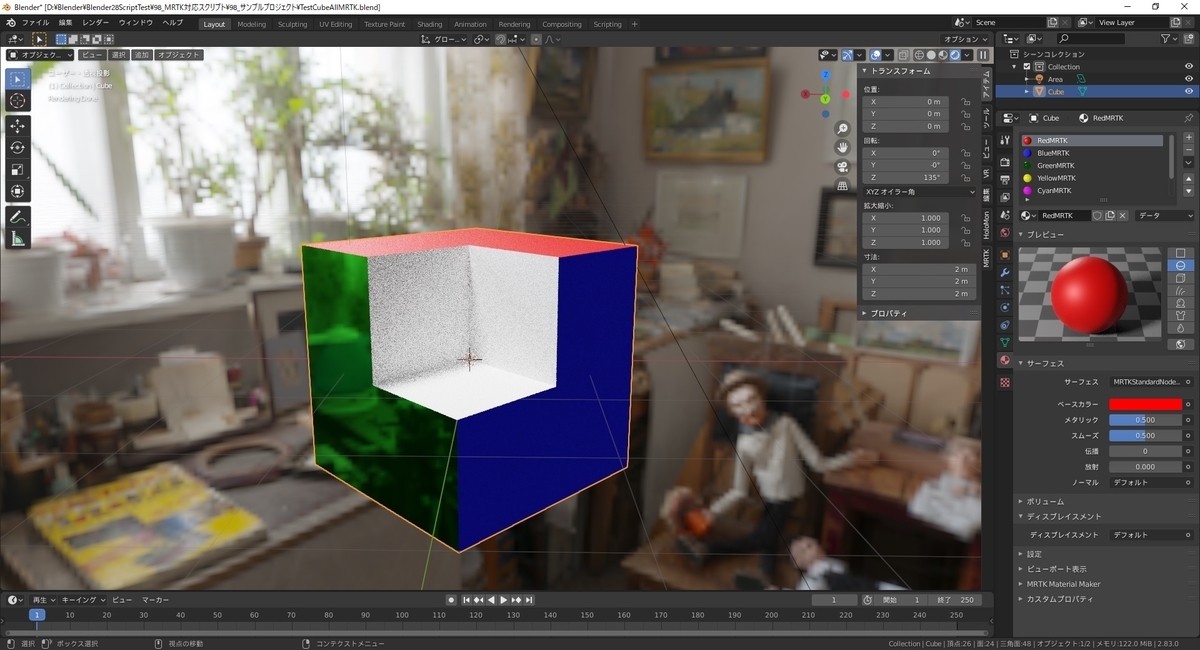Switch to the Shading workspace tab

[x=430, y=24]
